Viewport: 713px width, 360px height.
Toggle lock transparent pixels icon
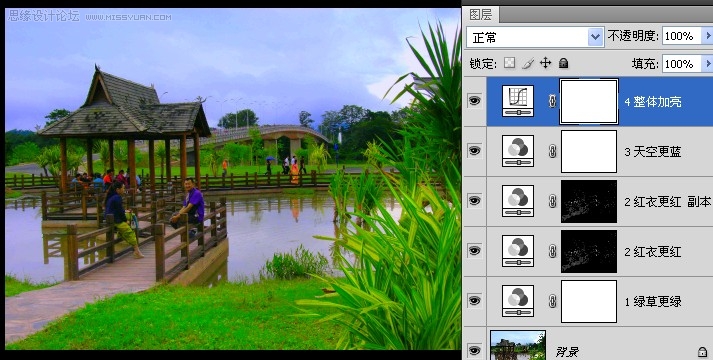[x=510, y=63]
